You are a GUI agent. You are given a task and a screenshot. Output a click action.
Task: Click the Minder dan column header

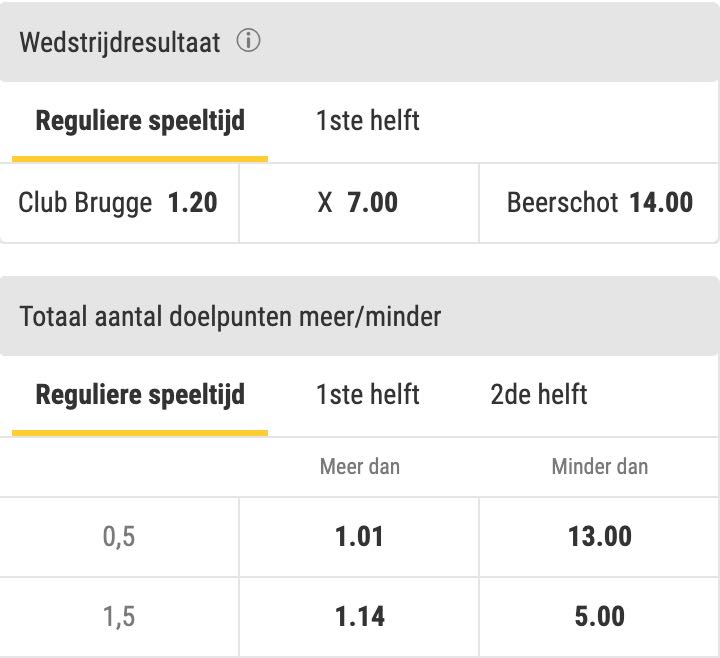pos(600,467)
